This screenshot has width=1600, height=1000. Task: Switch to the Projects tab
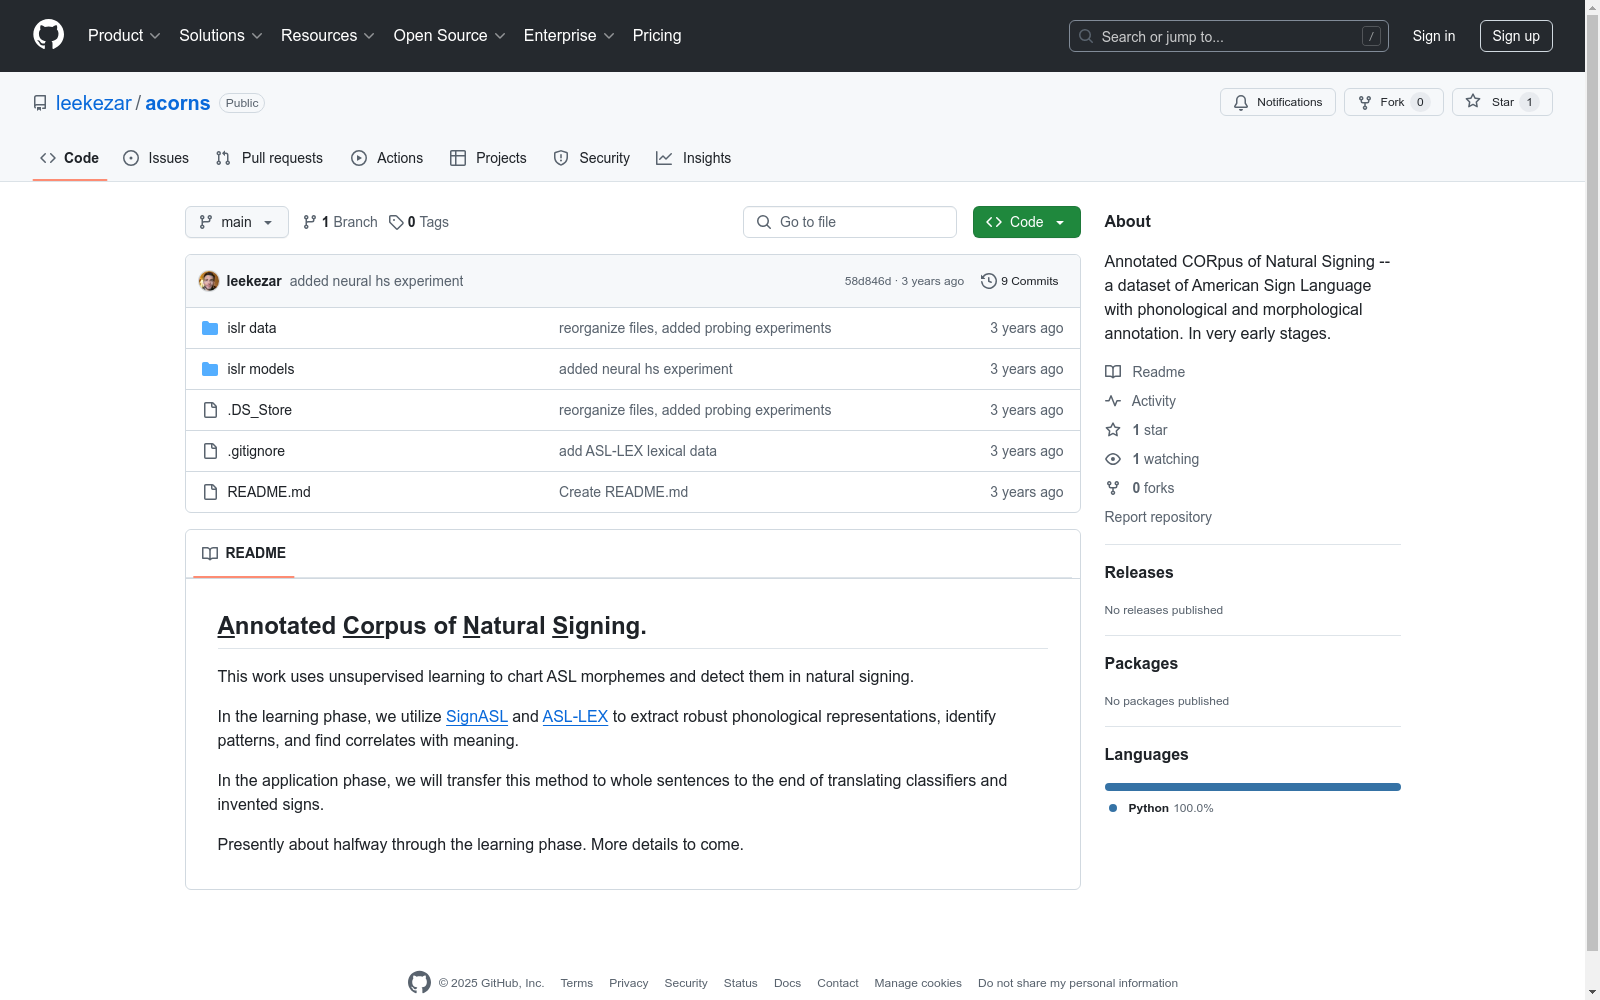tap(488, 158)
